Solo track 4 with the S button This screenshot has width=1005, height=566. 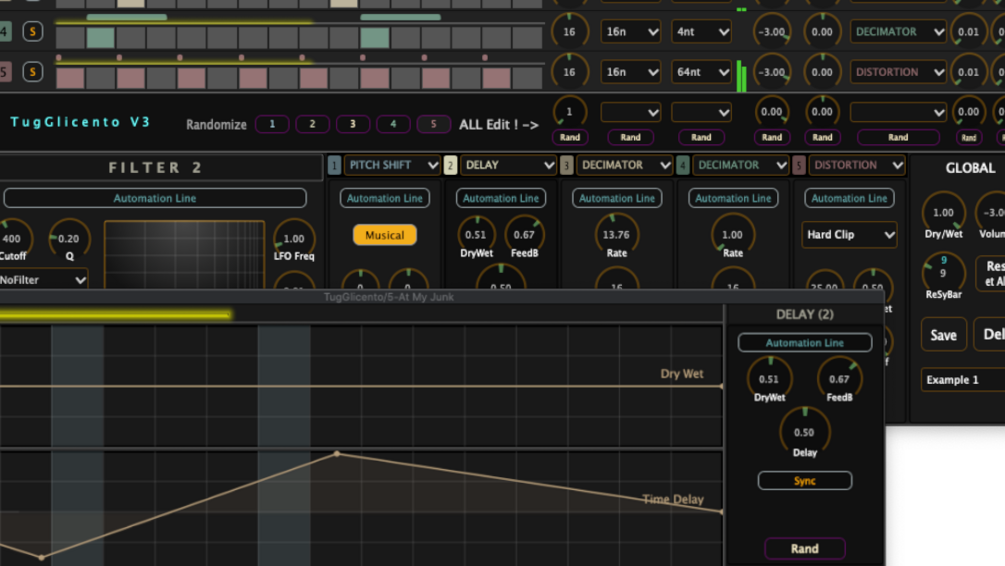(x=33, y=31)
